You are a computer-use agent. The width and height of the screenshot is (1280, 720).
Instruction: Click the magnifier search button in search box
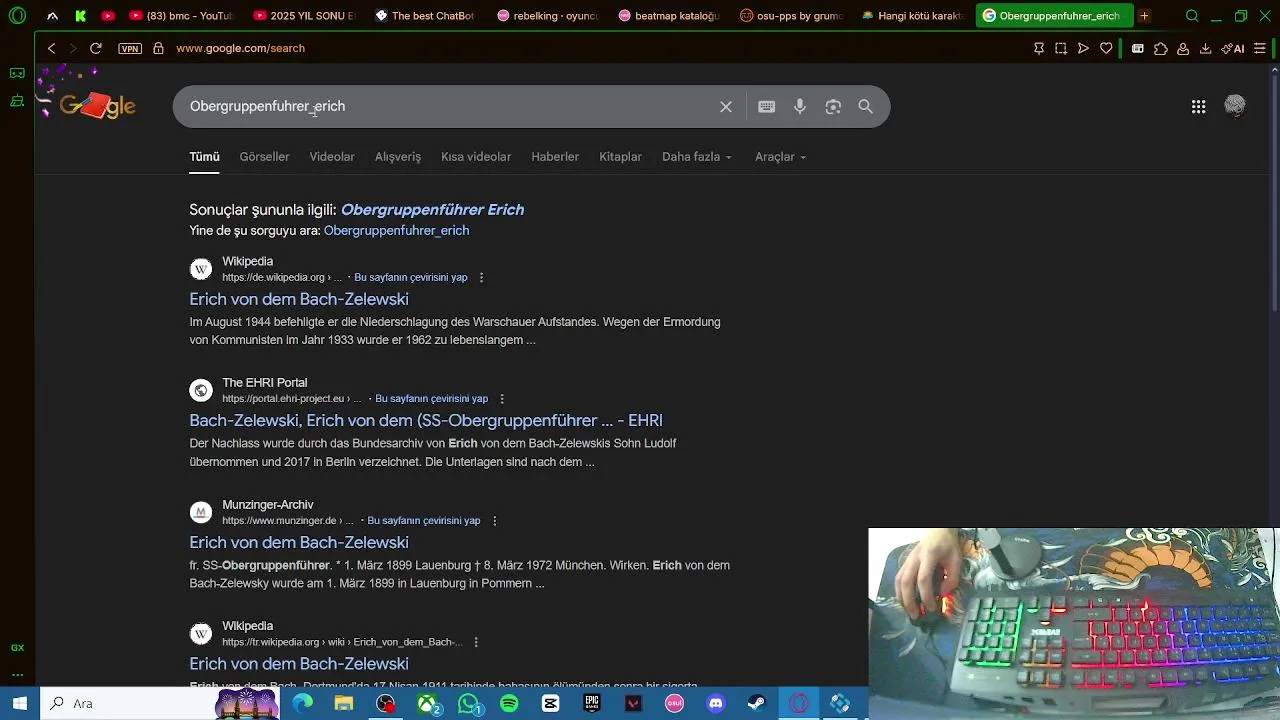point(866,107)
